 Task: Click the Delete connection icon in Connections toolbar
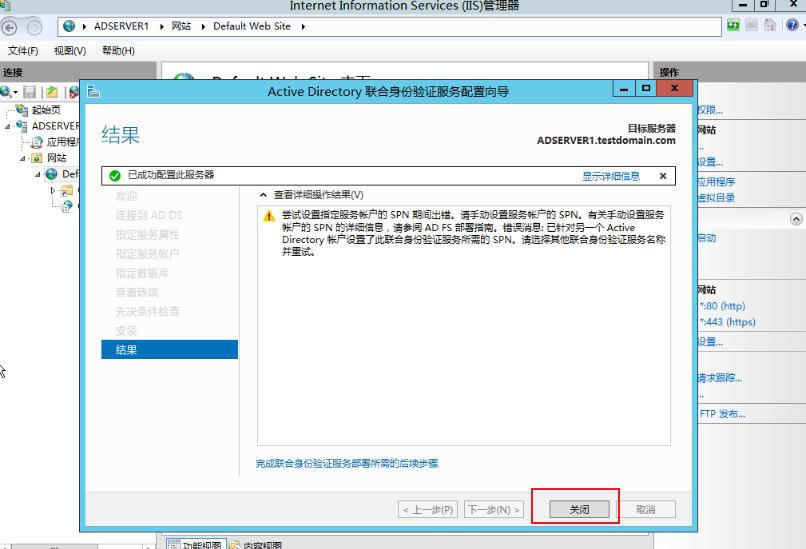coord(75,92)
